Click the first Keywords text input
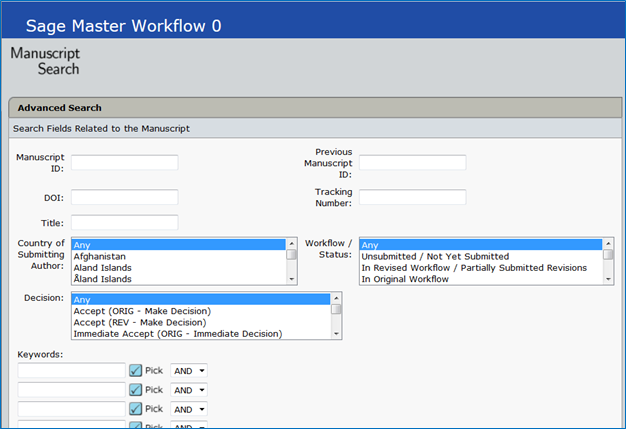Viewport: 626px width, 429px height. (x=71, y=371)
